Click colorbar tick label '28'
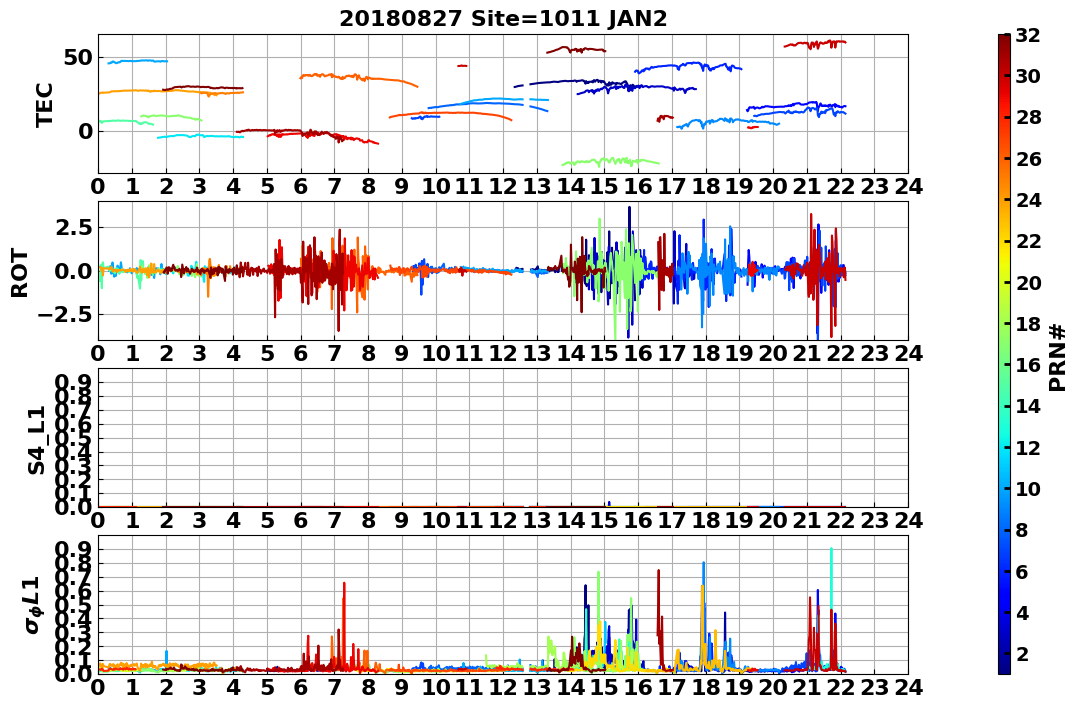Image resolution: width=1077 pixels, height=709 pixels. (x=1028, y=117)
